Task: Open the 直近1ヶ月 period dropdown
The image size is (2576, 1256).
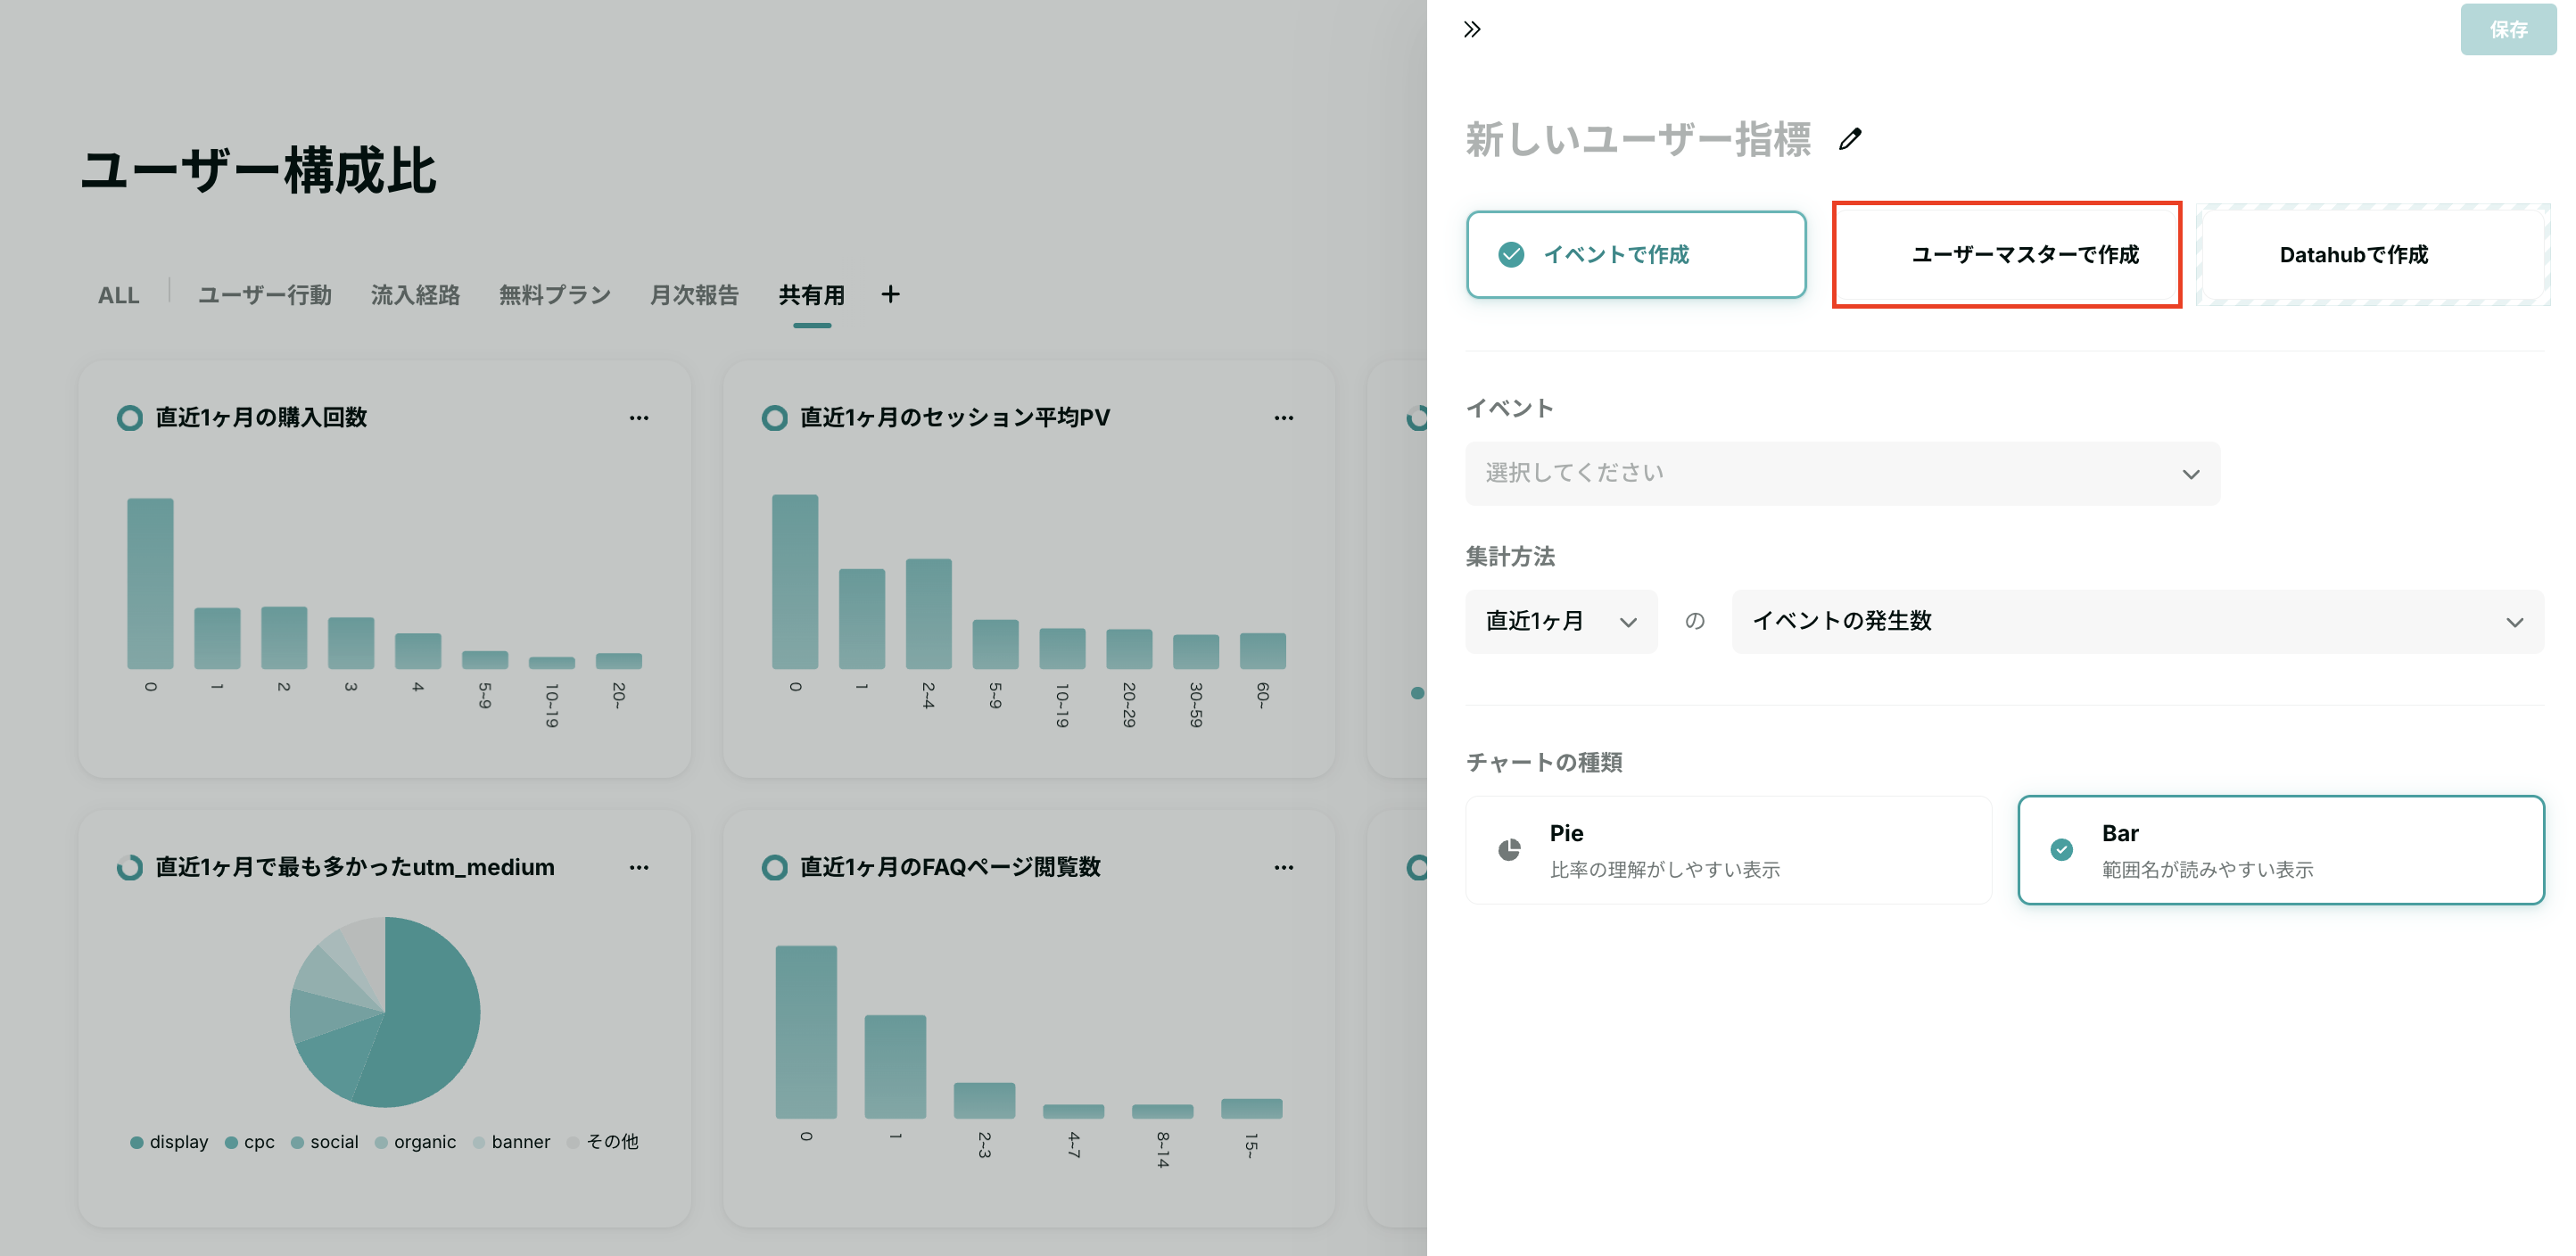Action: [x=1561, y=621]
